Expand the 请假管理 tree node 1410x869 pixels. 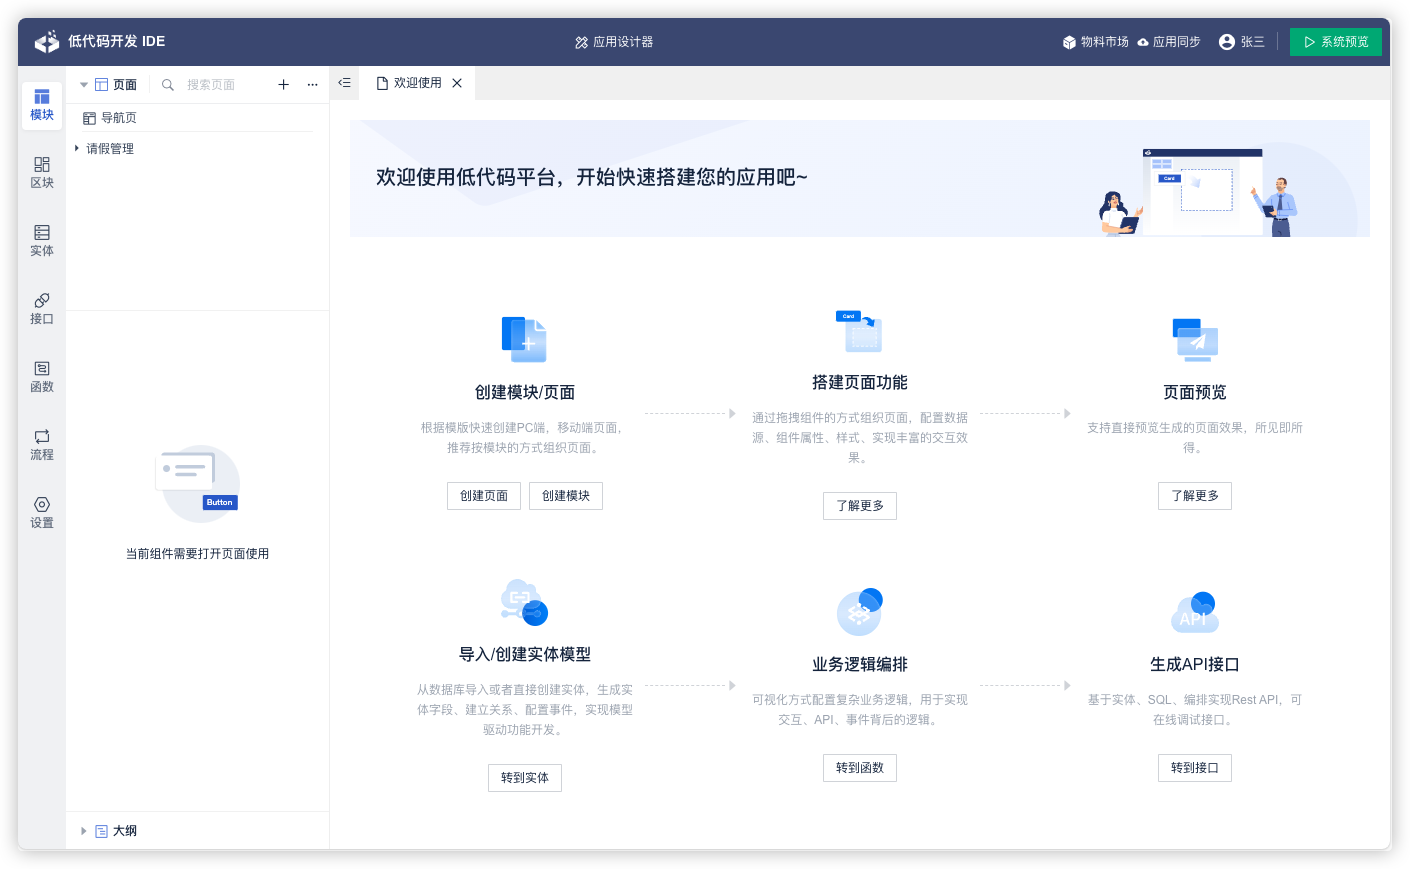click(77, 148)
